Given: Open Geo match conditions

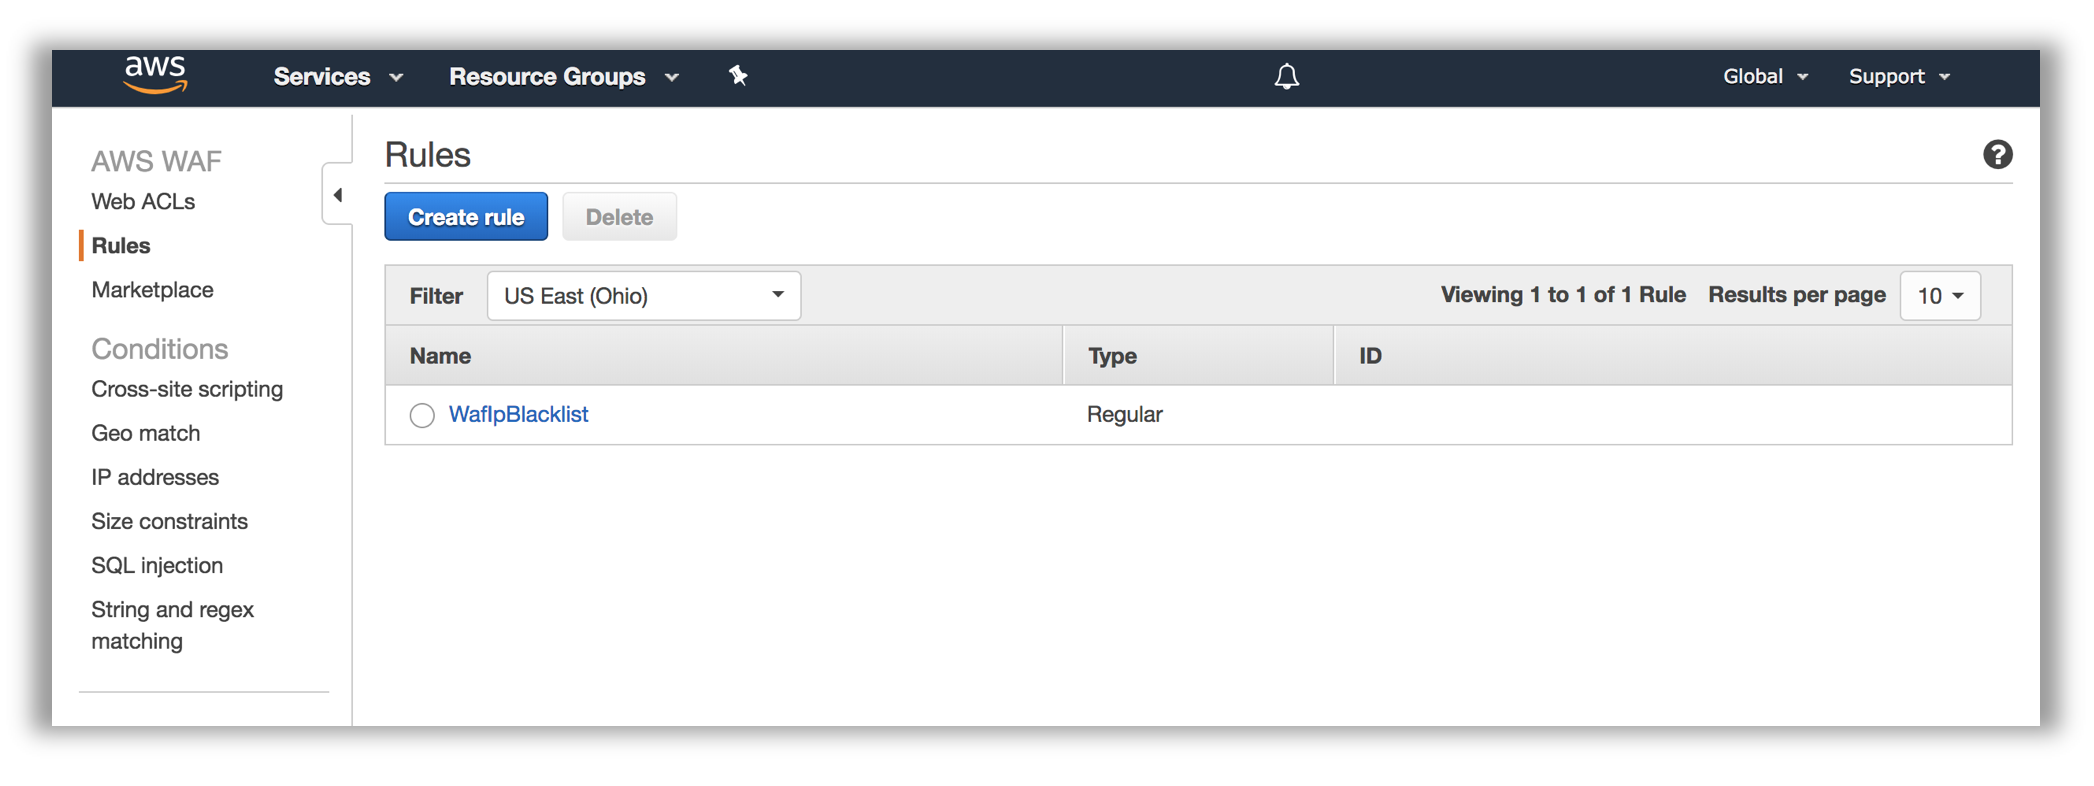Looking at the screenshot, I should point(146,433).
